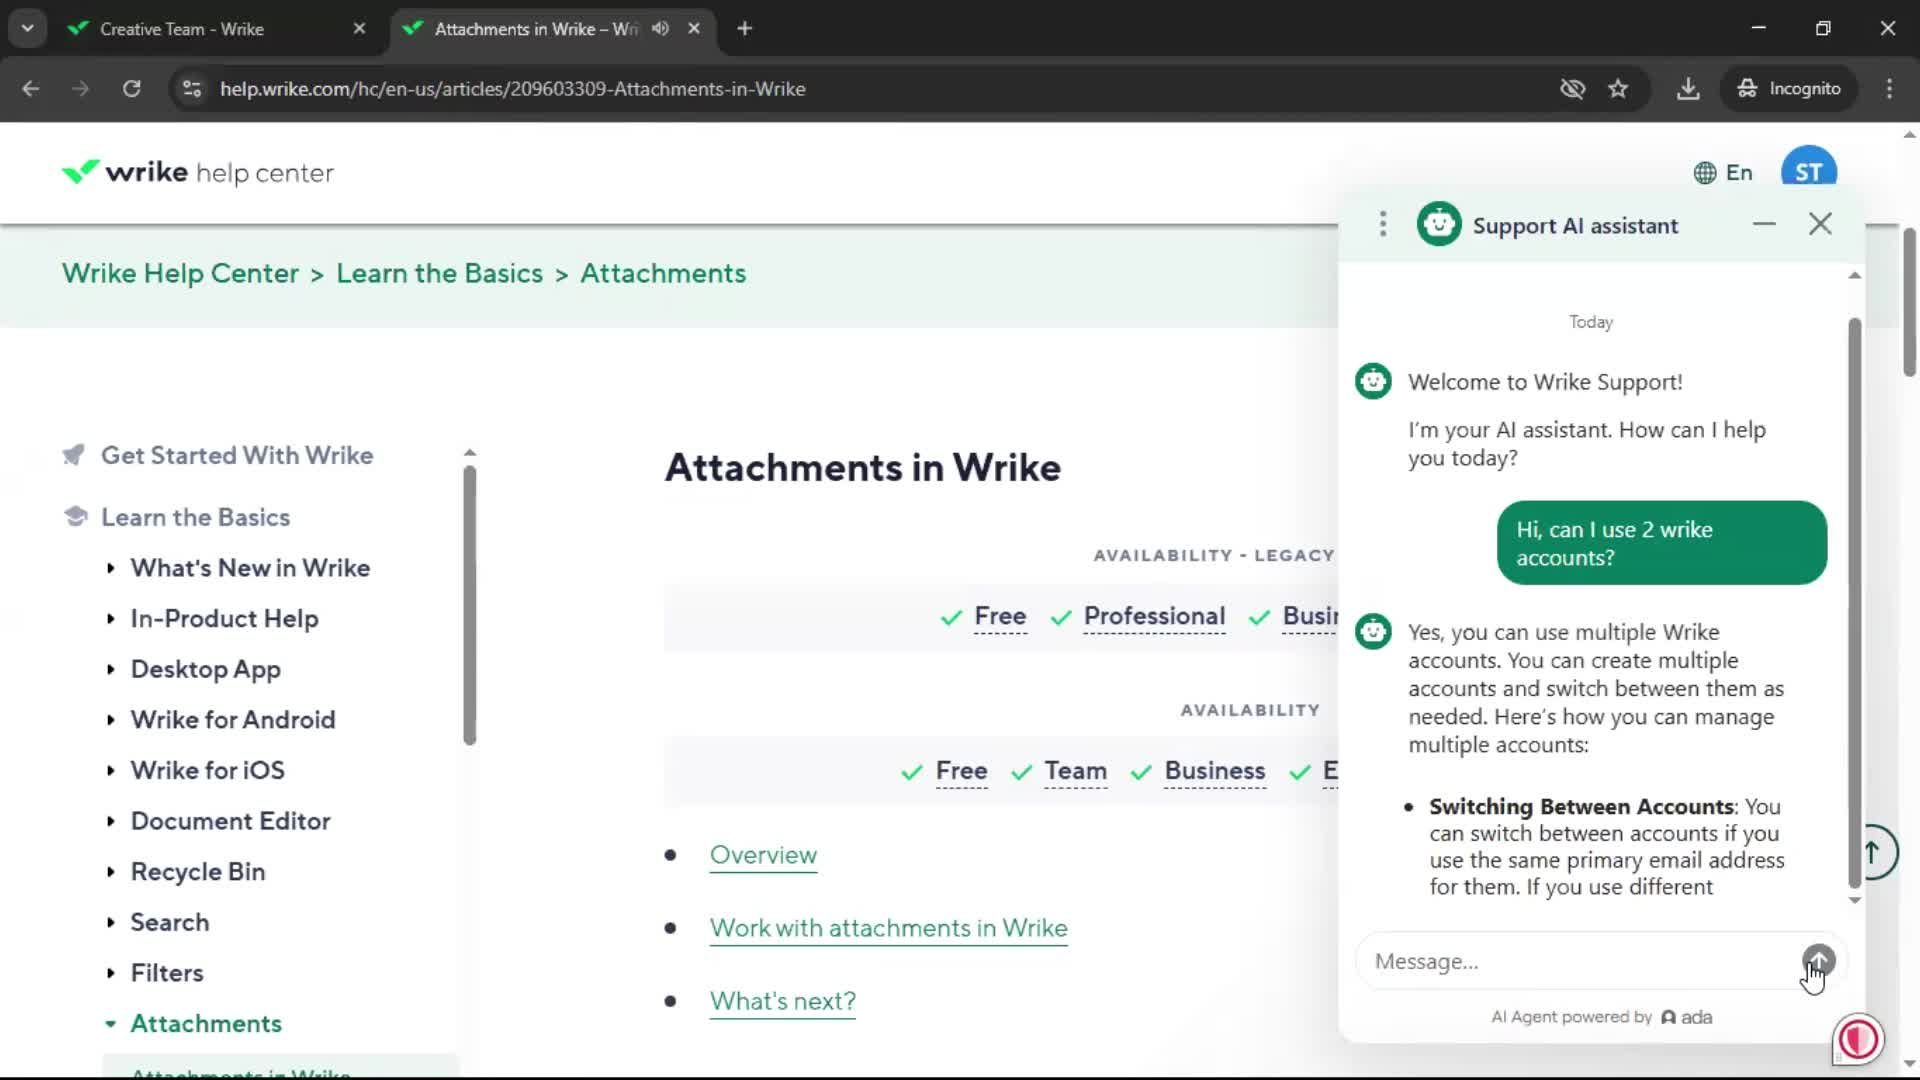The height and width of the screenshot is (1080, 1920).
Task: Open Work with attachments in Wrike link
Action: tap(888, 929)
